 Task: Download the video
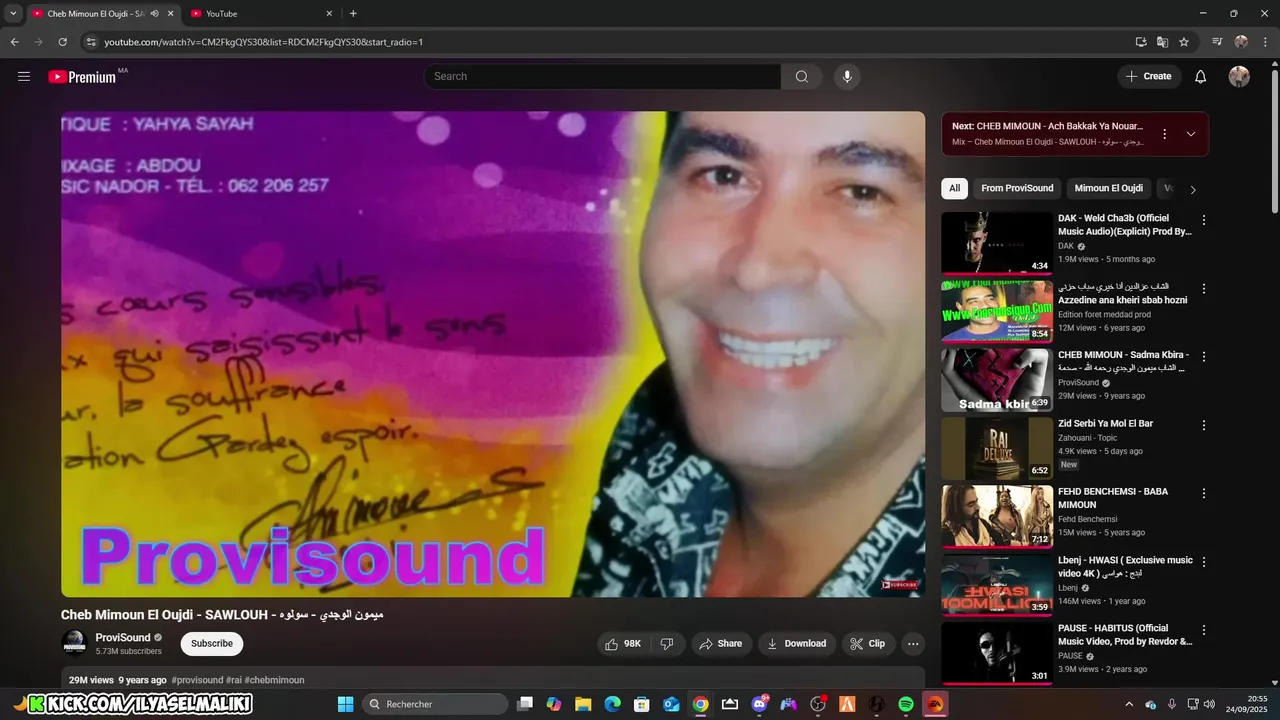click(796, 644)
